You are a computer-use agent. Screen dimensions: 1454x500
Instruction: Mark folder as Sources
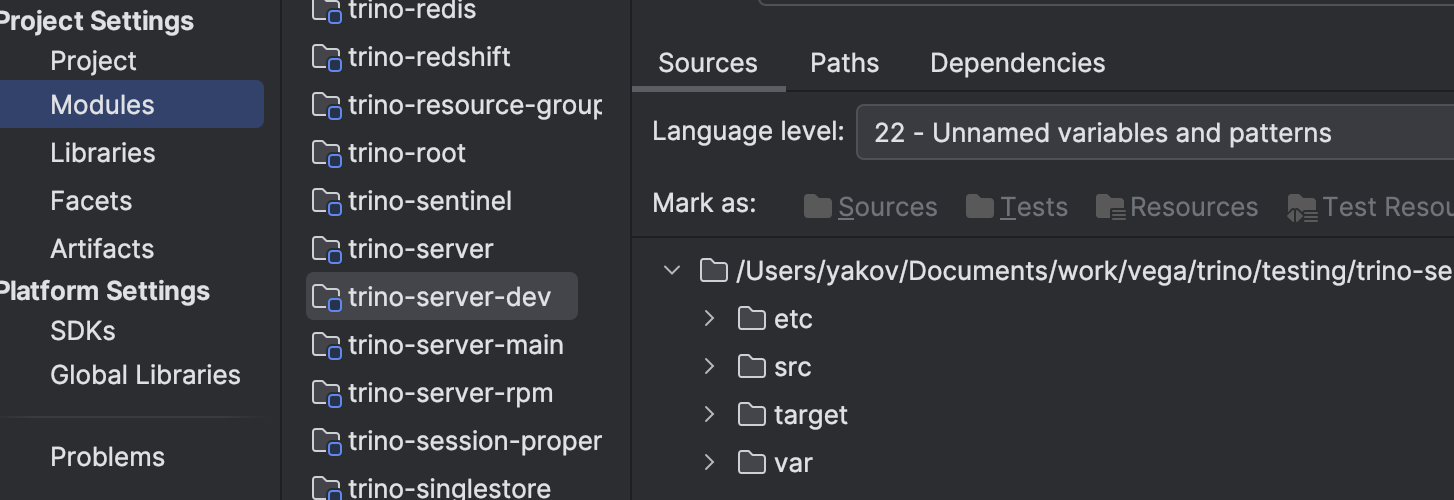pyautogui.click(x=871, y=207)
